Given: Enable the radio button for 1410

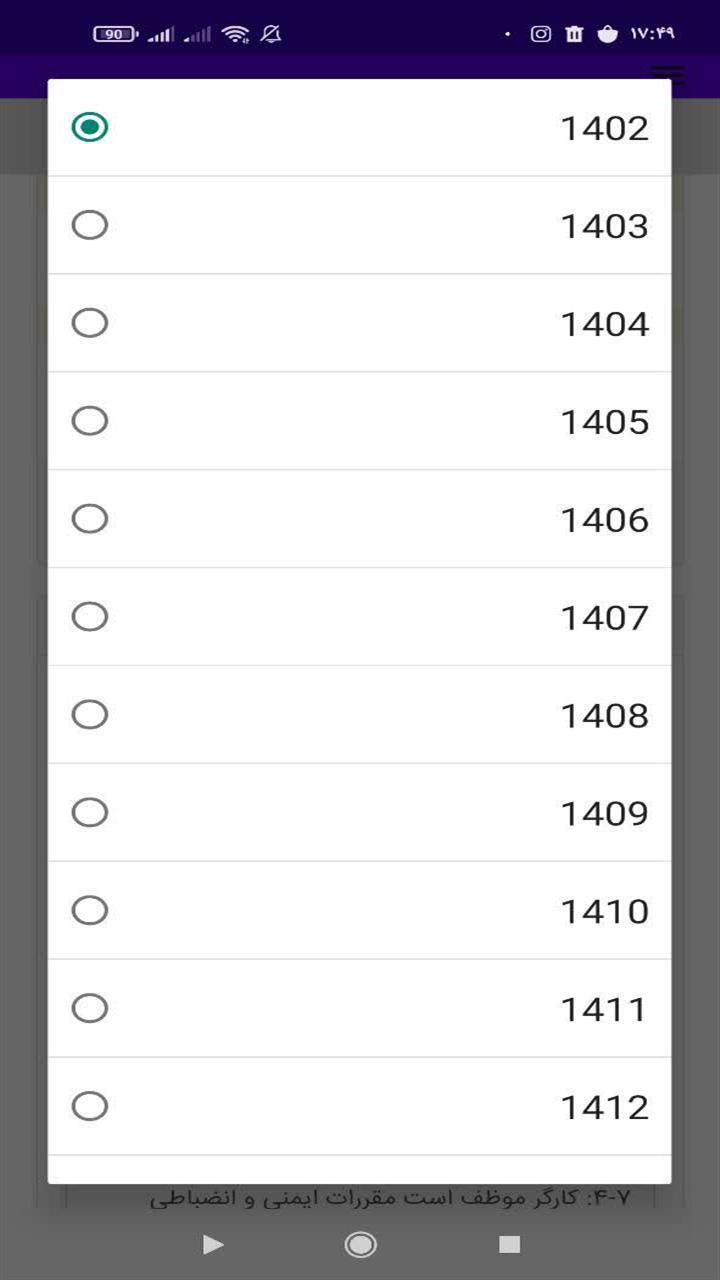Looking at the screenshot, I should coord(90,911).
